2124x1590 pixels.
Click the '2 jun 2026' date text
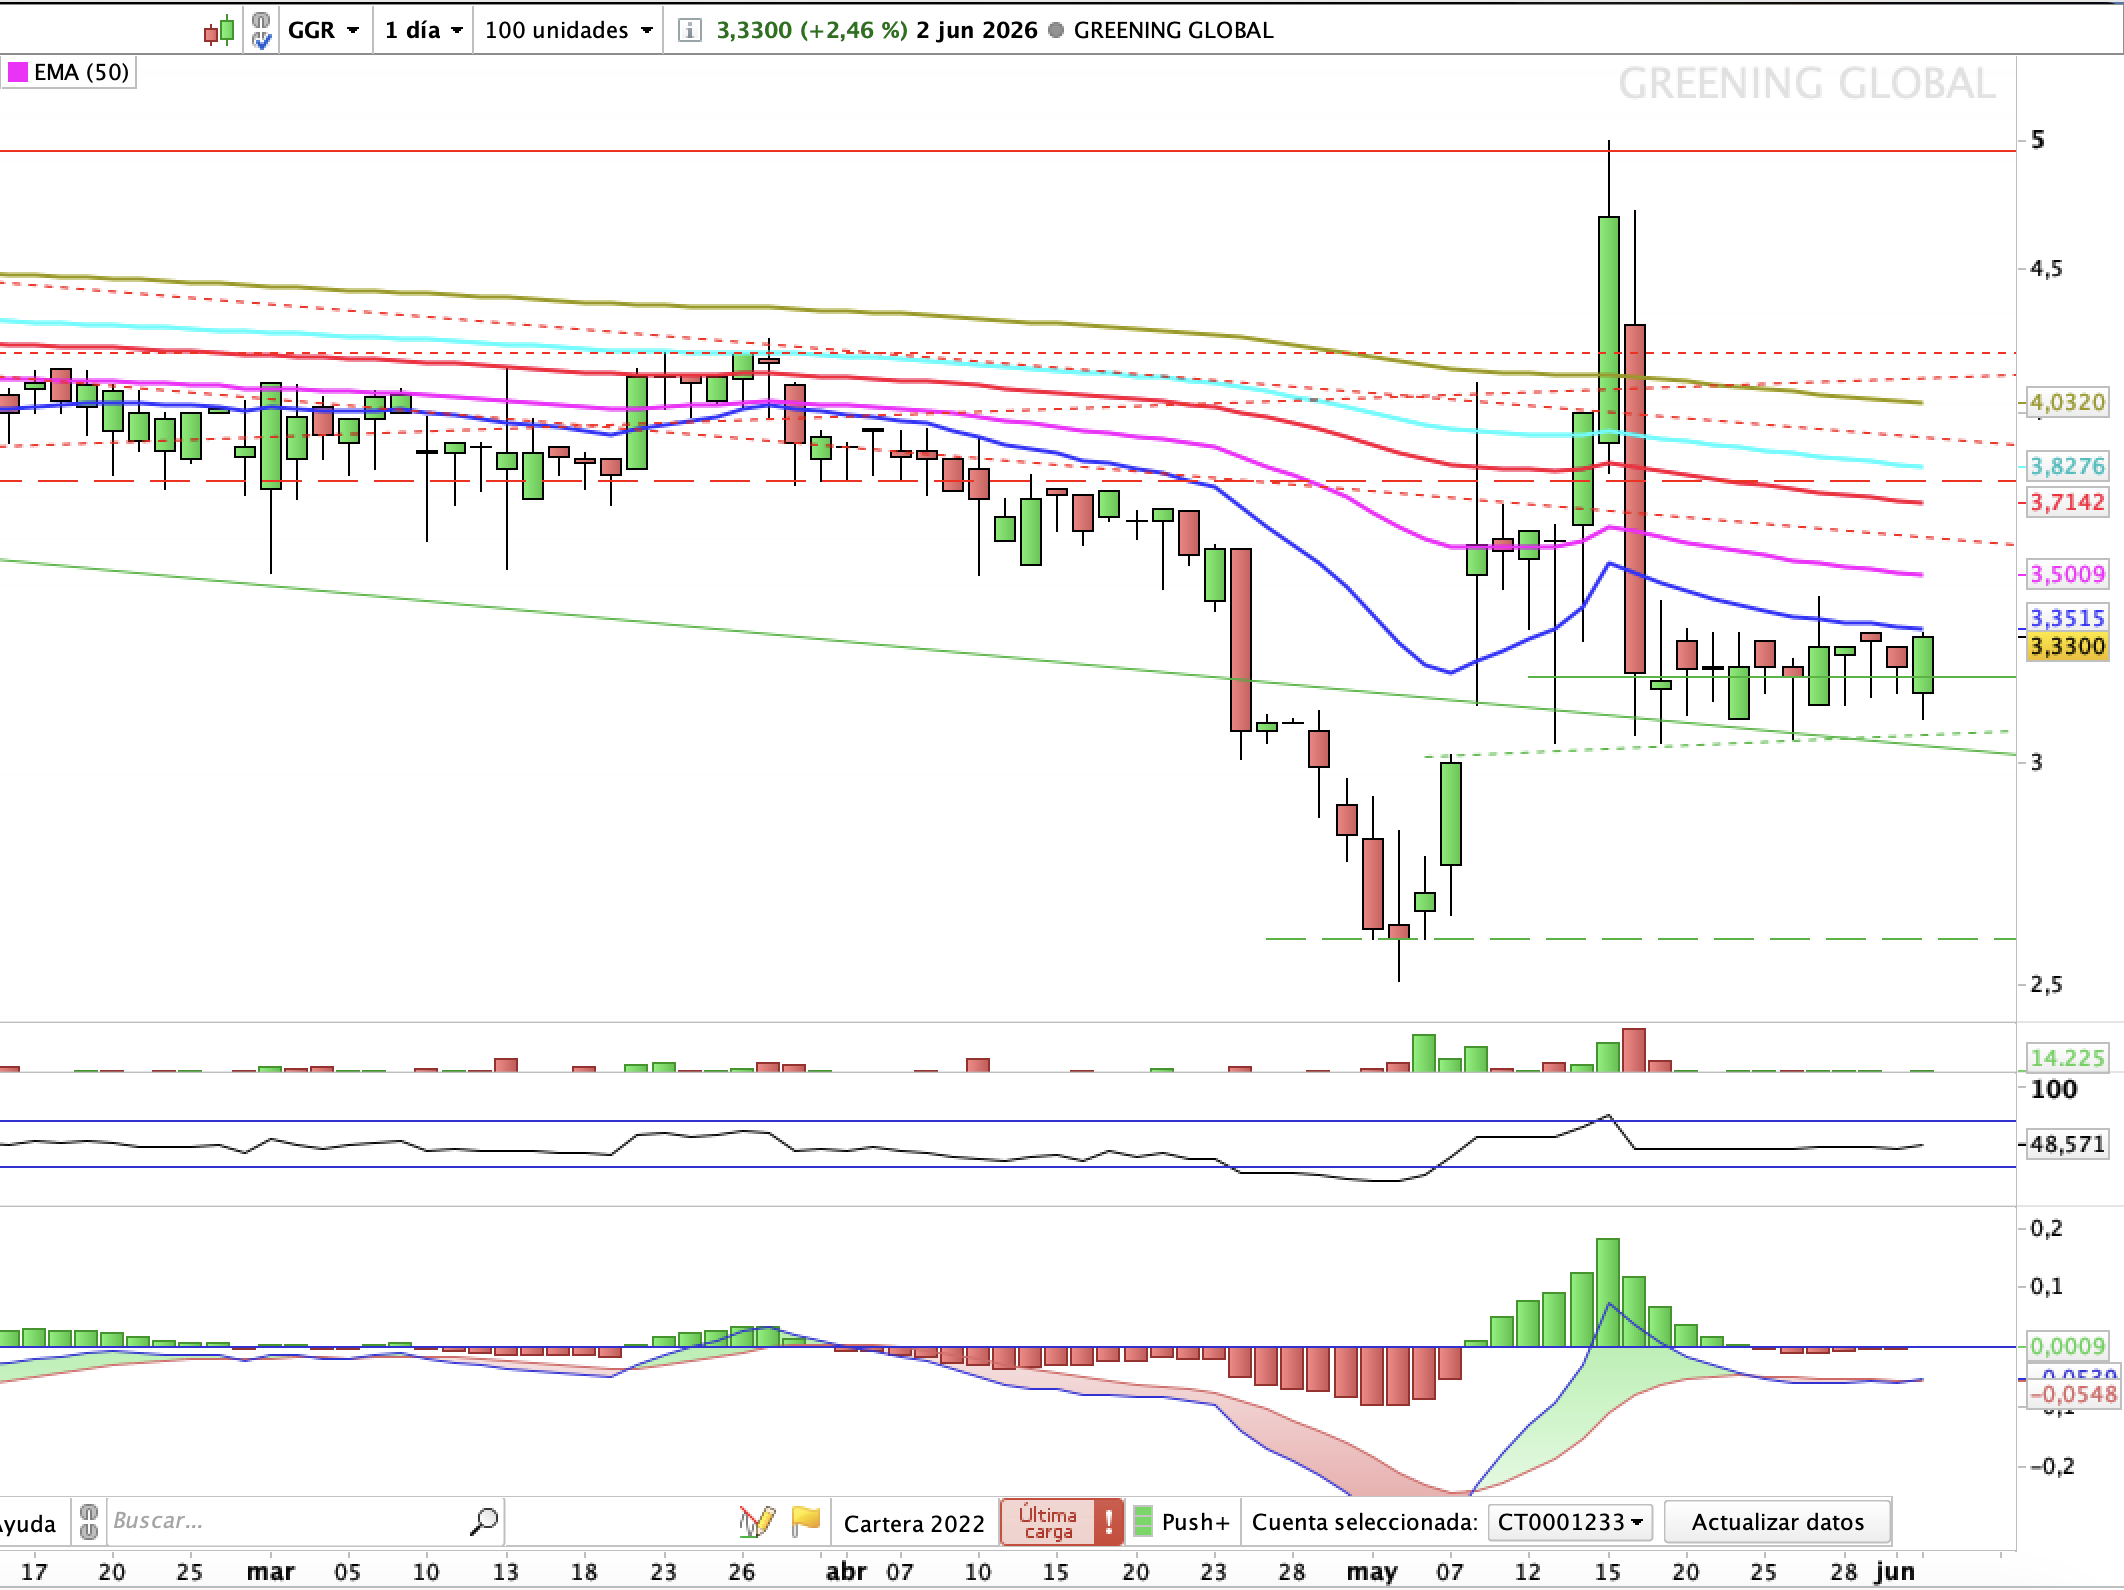coord(977,30)
